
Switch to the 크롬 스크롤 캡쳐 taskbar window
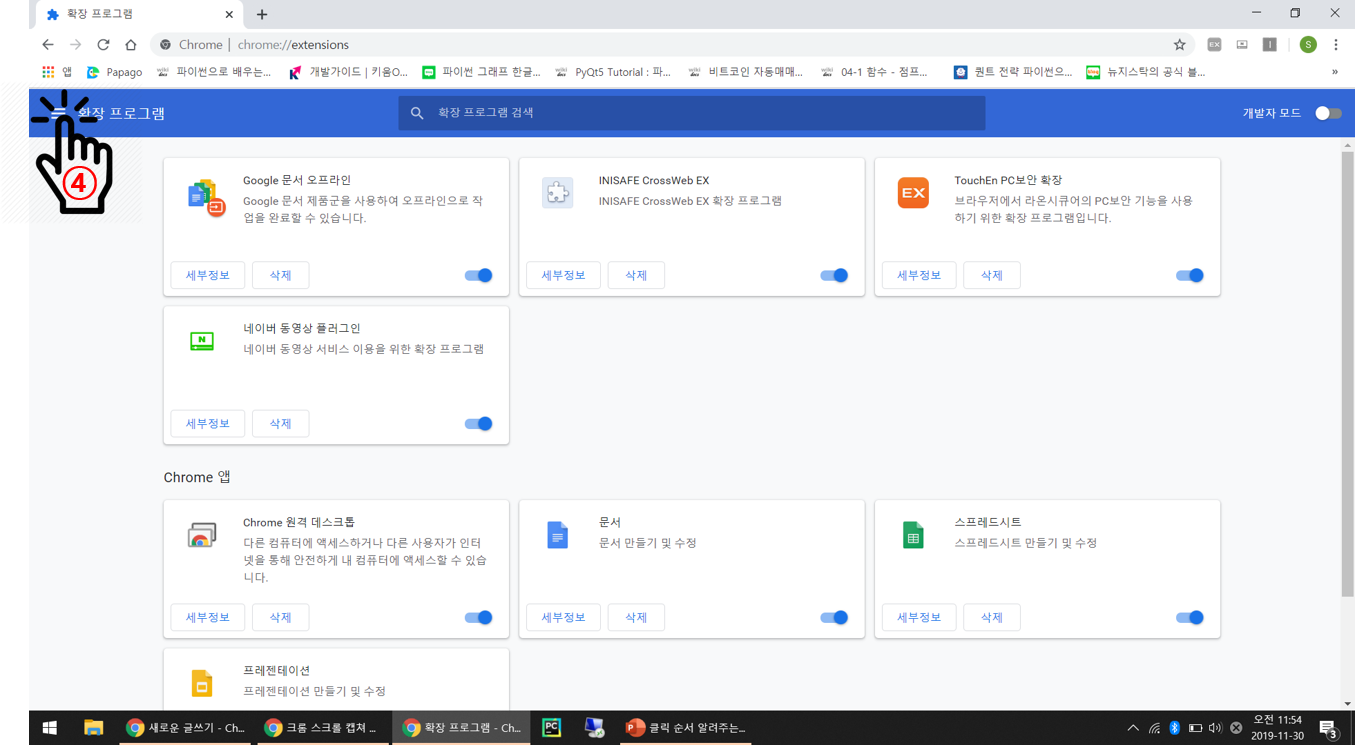(323, 728)
